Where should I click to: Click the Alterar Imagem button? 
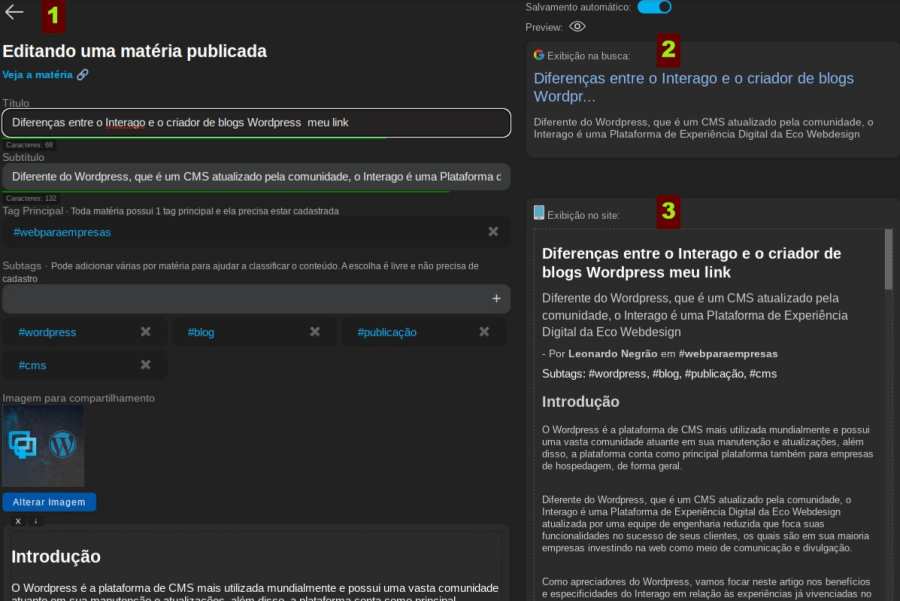tap(49, 502)
